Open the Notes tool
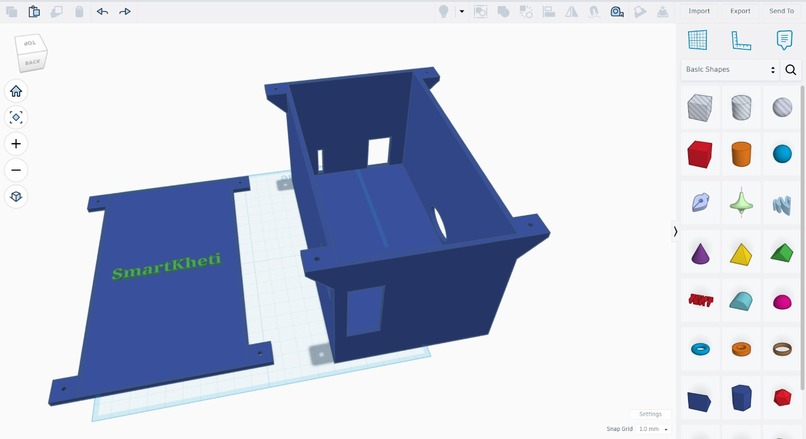The image size is (806, 439). coord(784,40)
